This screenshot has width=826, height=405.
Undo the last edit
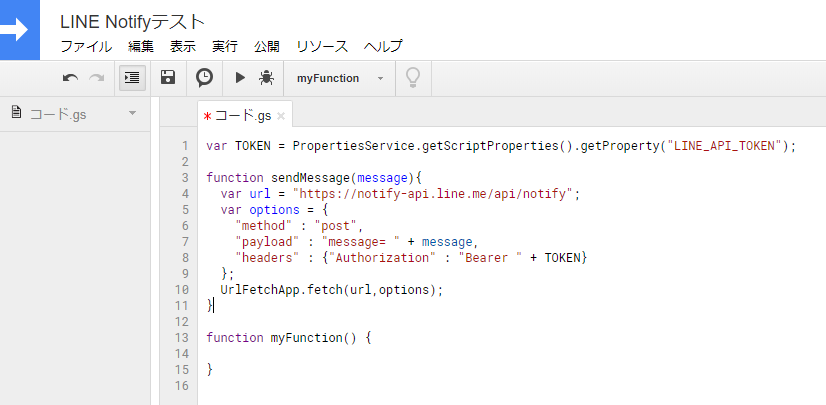[70, 78]
